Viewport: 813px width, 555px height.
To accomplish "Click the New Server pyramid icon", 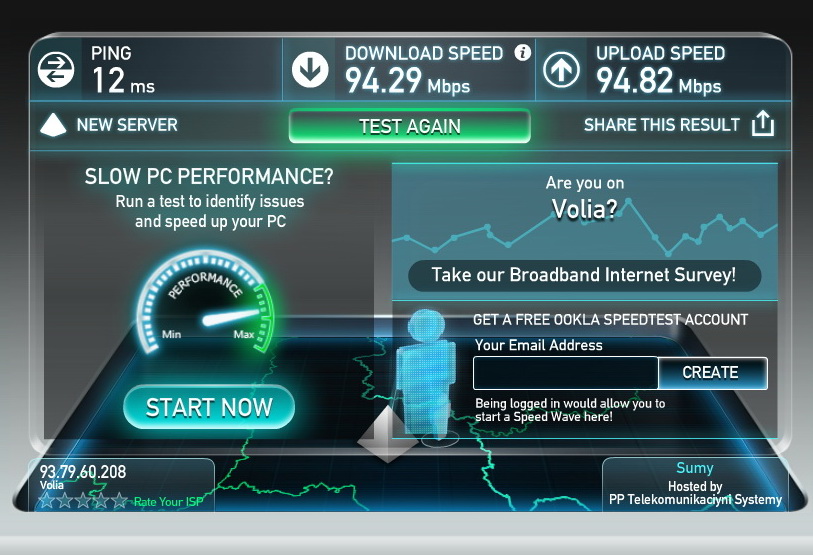I will click(x=53, y=125).
